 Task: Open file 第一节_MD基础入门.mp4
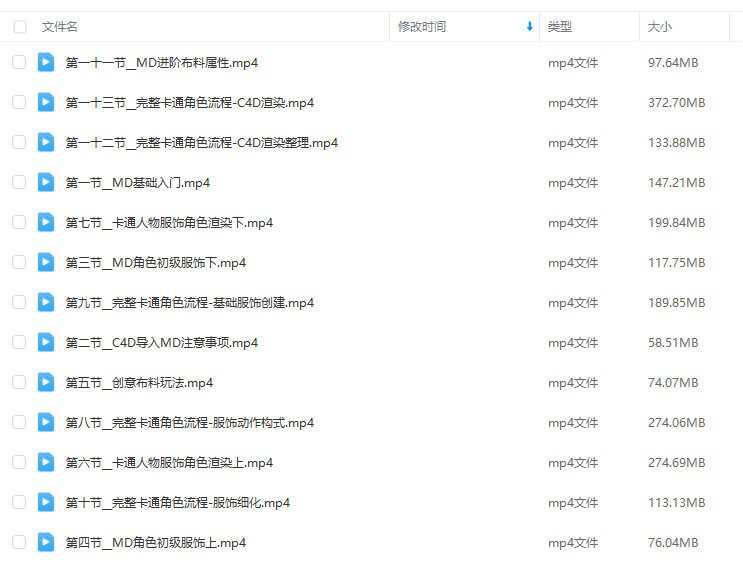138,182
